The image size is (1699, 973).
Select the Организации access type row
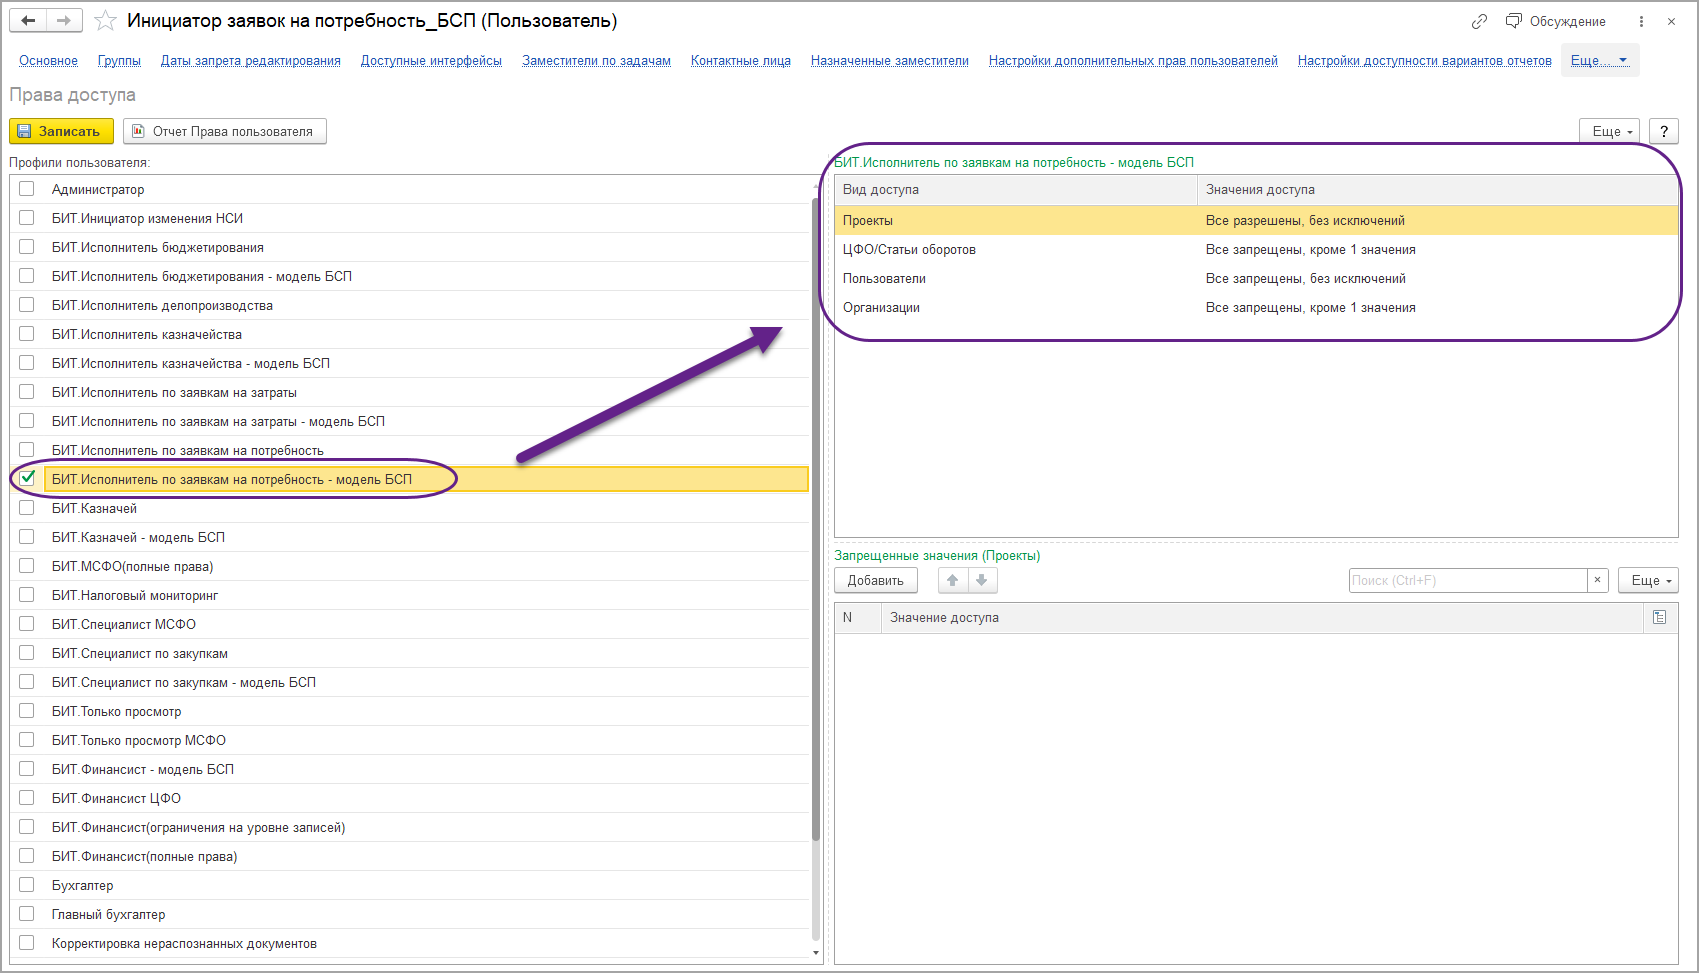(1256, 307)
